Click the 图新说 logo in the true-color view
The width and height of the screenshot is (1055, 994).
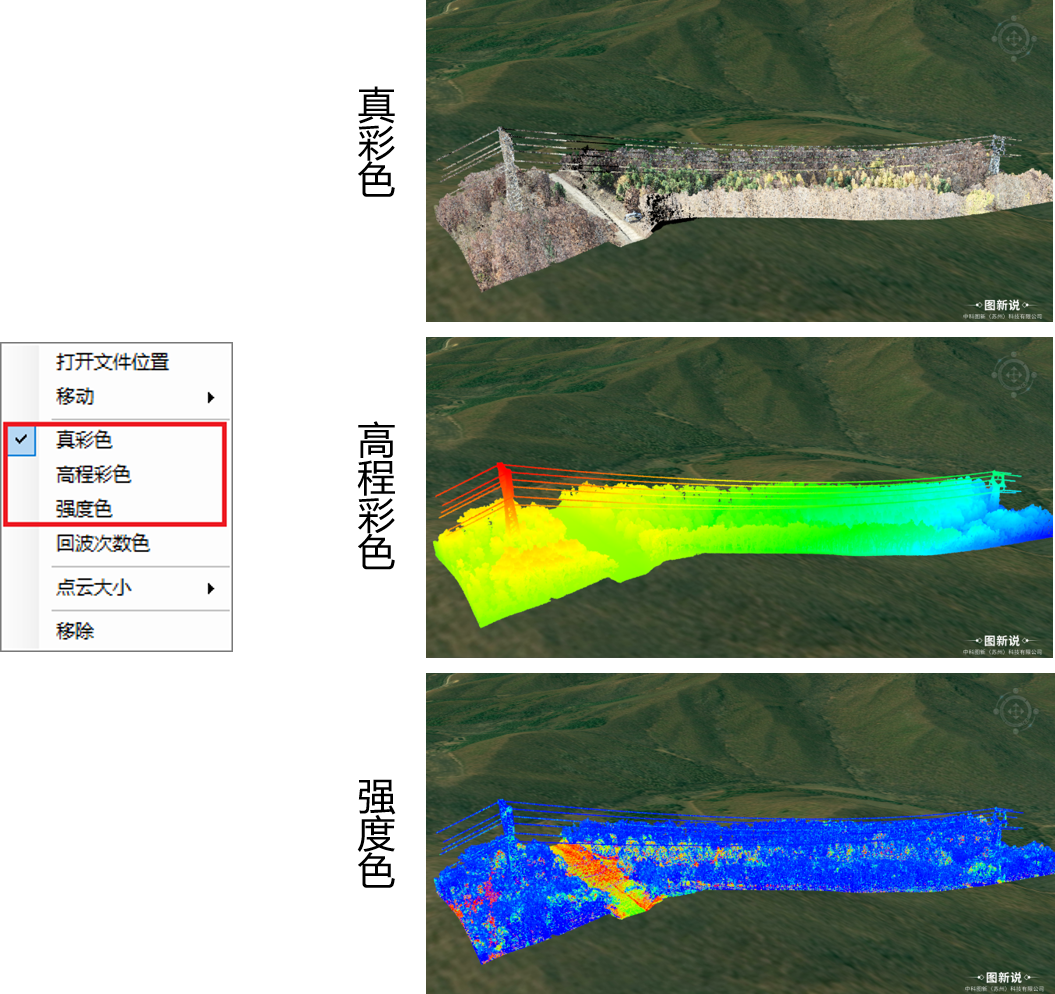coord(1002,304)
